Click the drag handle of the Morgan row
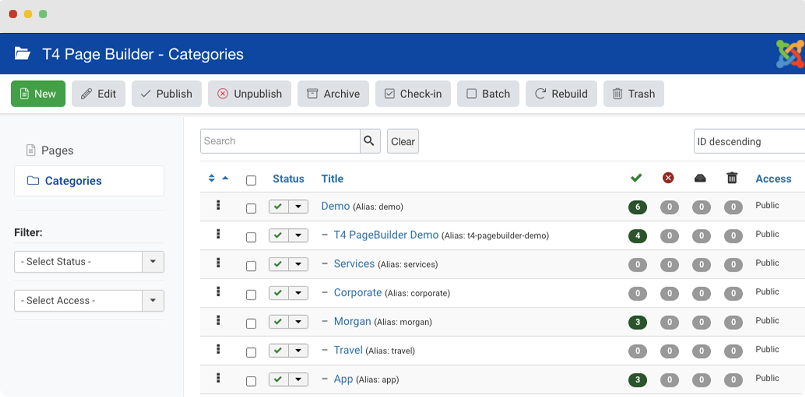The height and width of the screenshot is (397, 805). (x=218, y=320)
